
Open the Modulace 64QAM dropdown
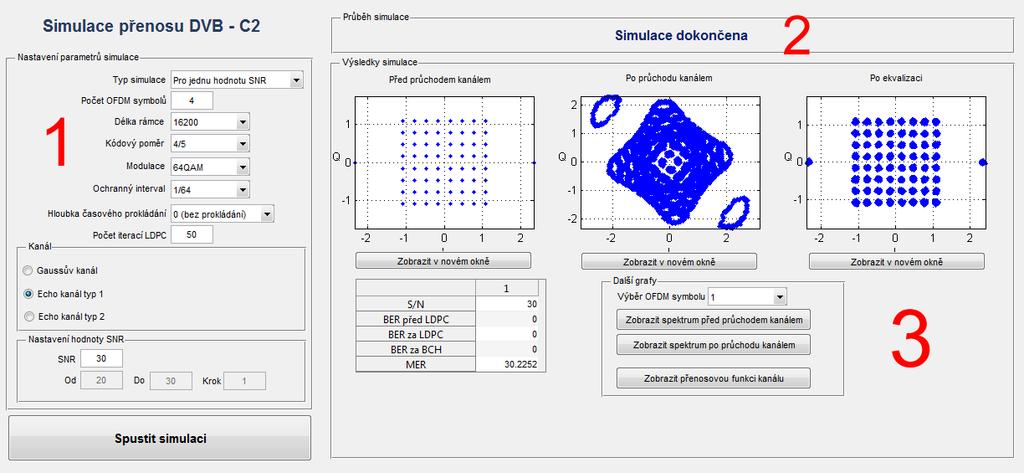tap(210, 167)
